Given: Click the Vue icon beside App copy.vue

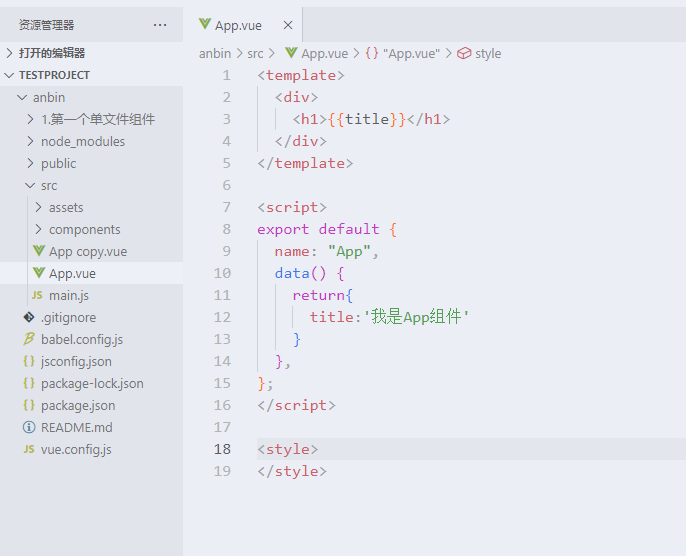Looking at the screenshot, I should tap(38, 251).
